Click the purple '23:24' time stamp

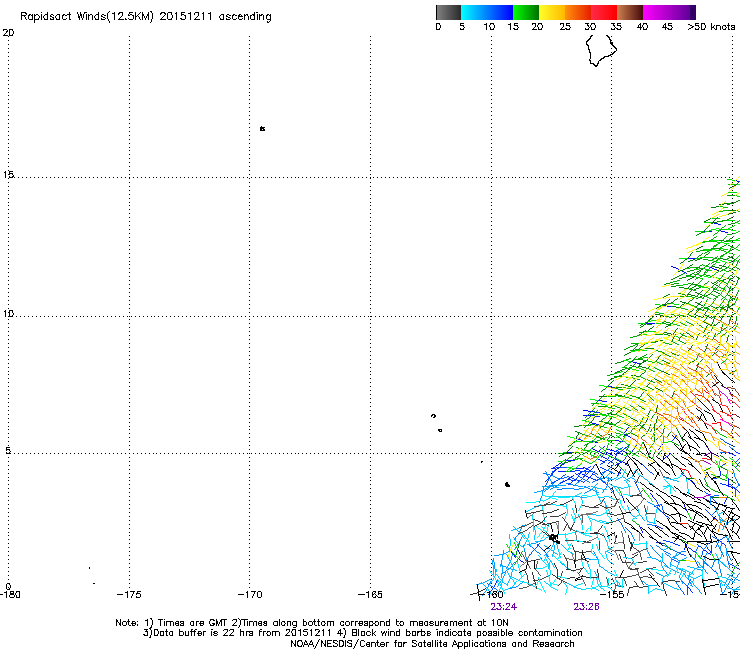[x=504, y=607]
